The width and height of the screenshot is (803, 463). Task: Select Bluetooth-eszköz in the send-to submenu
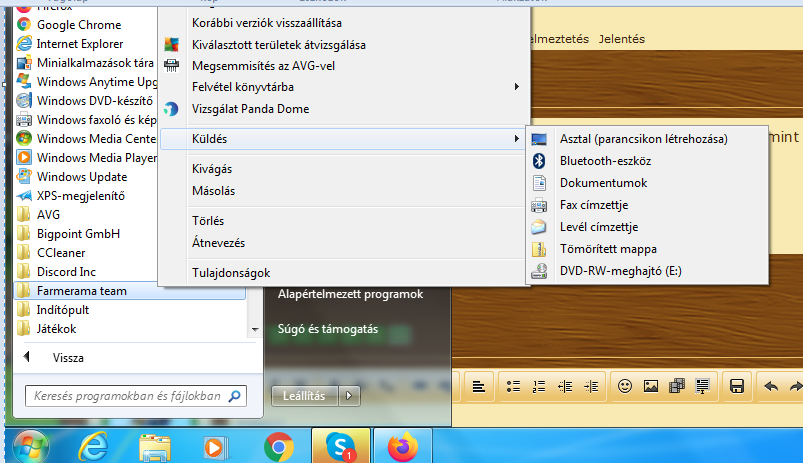605,161
